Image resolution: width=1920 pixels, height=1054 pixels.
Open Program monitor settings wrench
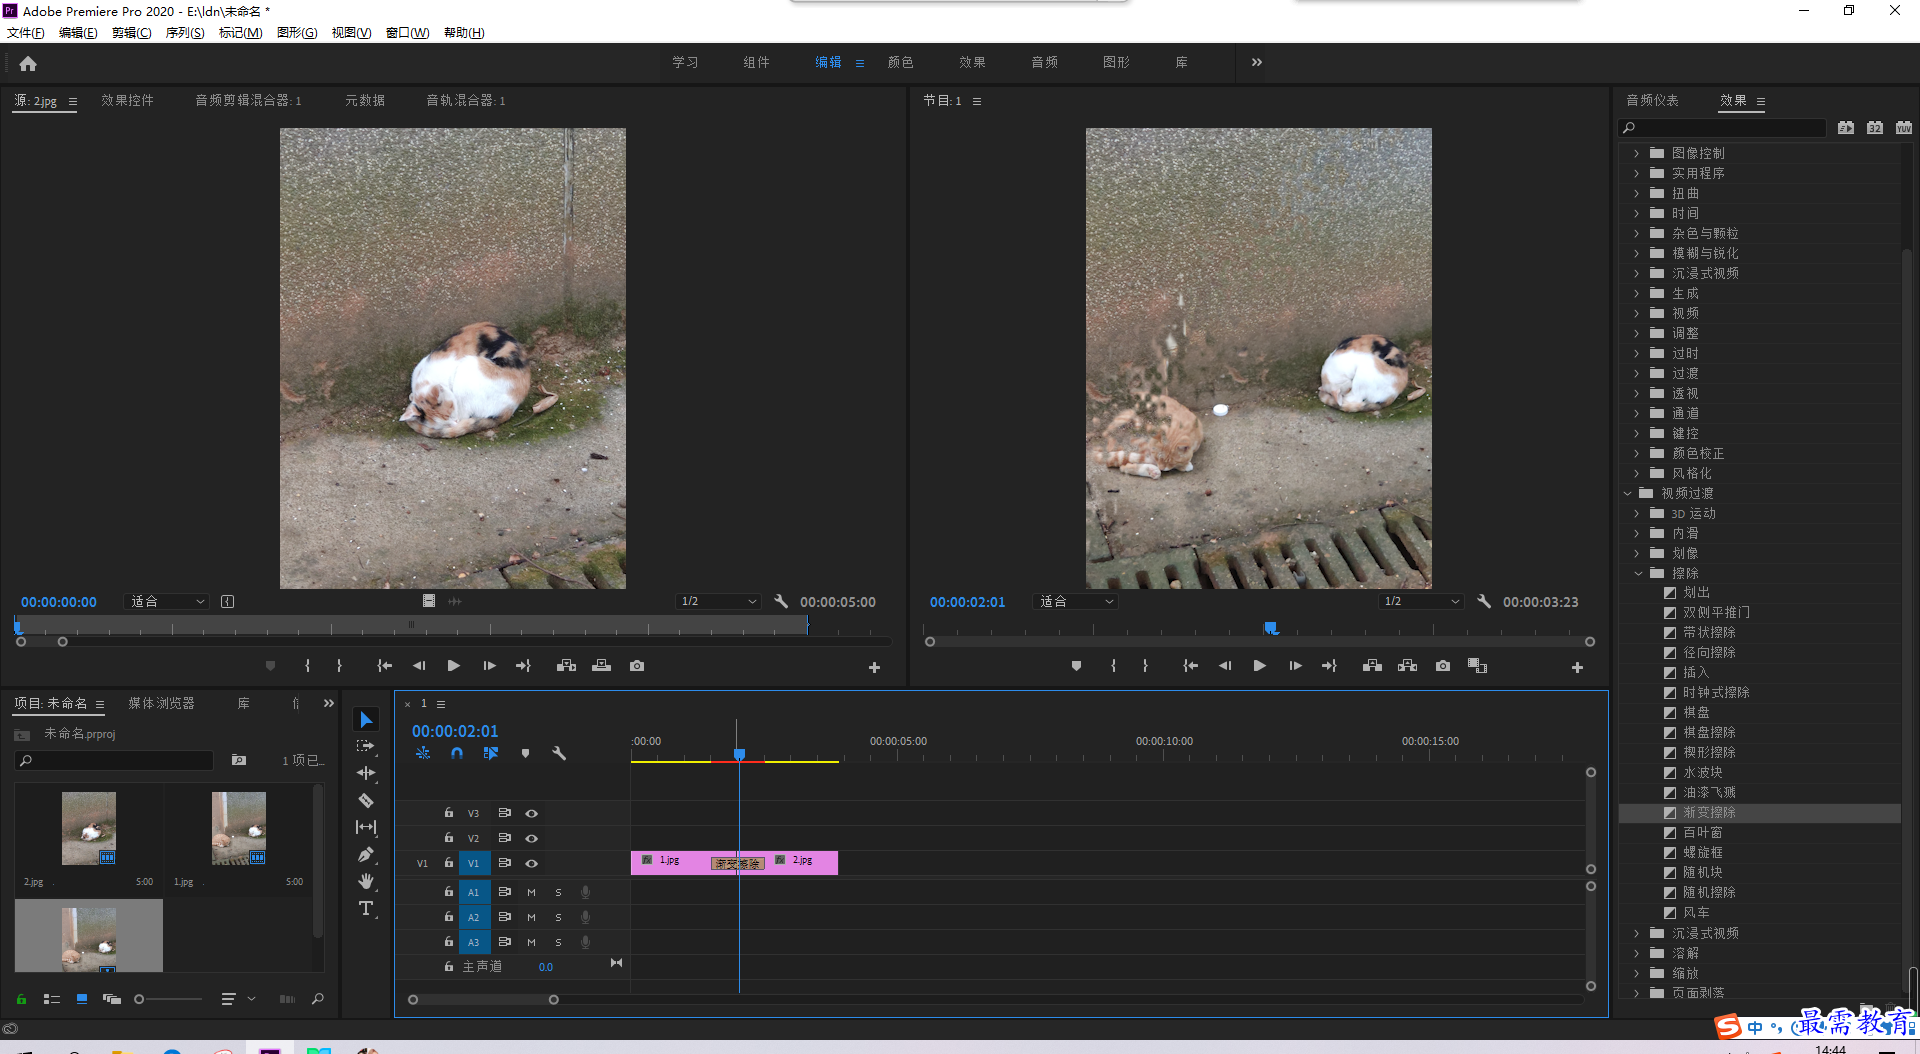(x=1484, y=601)
